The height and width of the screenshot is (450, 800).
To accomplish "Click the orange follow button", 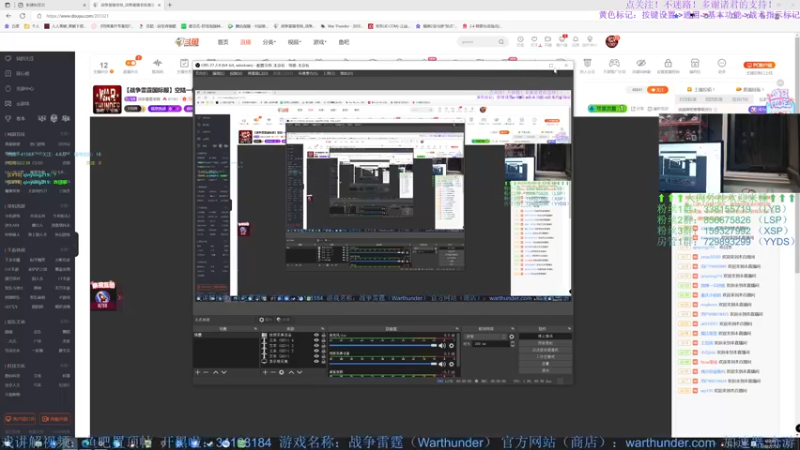I will click(657, 90).
